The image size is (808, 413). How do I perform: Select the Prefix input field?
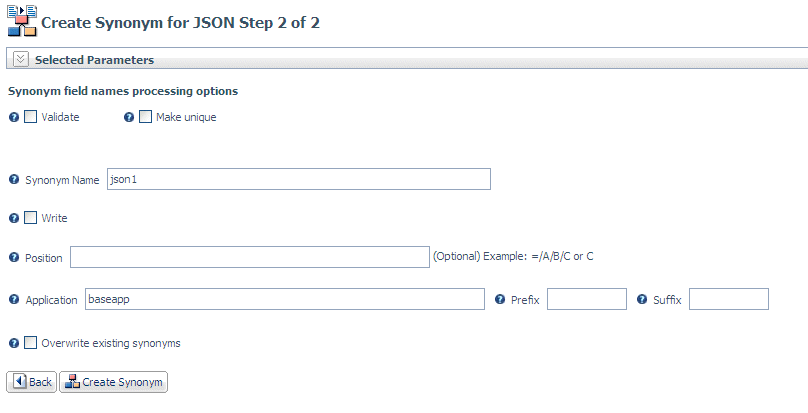pyautogui.click(x=587, y=299)
